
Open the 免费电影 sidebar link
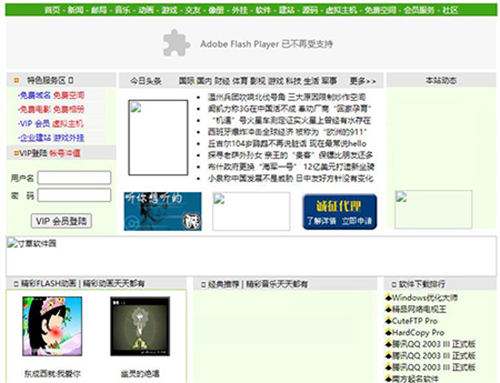point(35,110)
